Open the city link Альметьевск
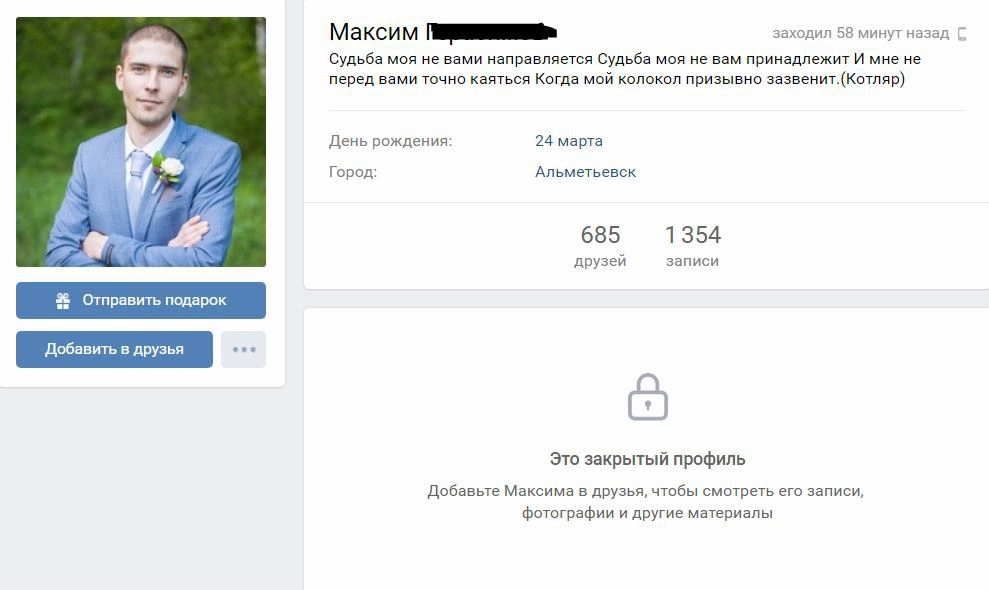 tap(585, 172)
